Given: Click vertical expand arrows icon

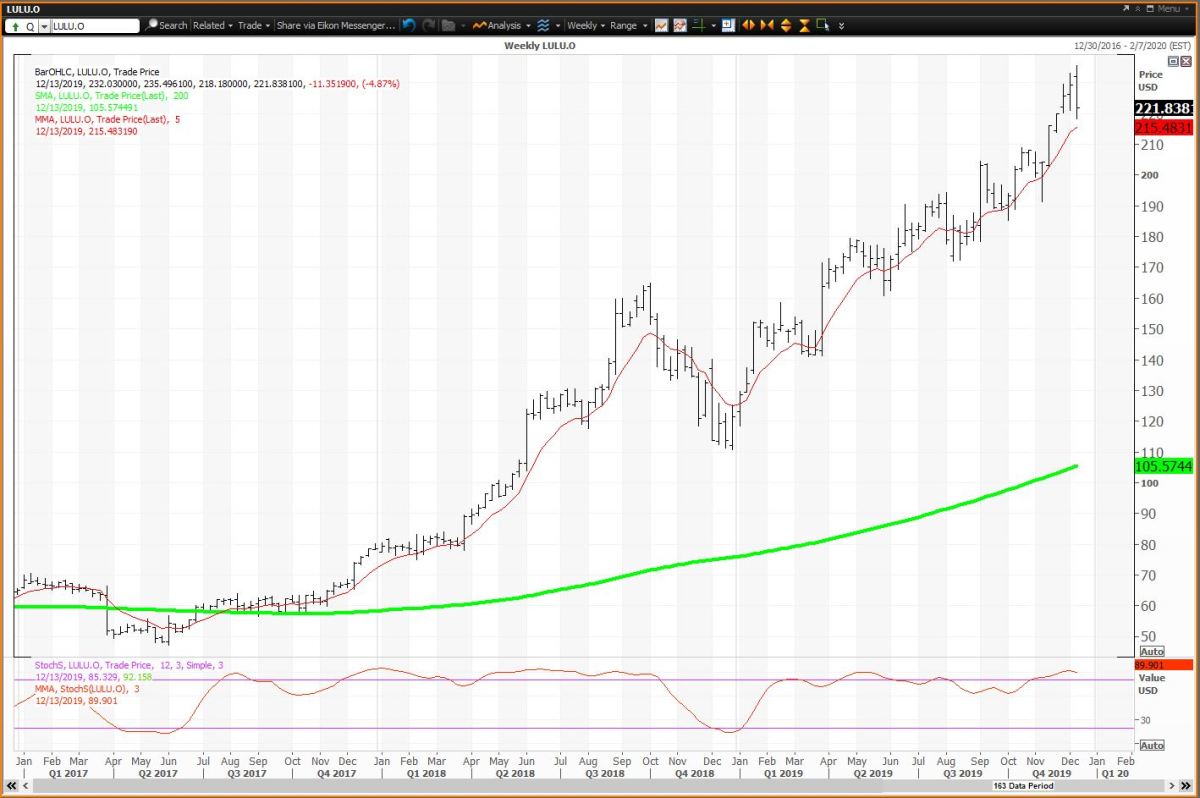Looking at the screenshot, I should click(785, 25).
